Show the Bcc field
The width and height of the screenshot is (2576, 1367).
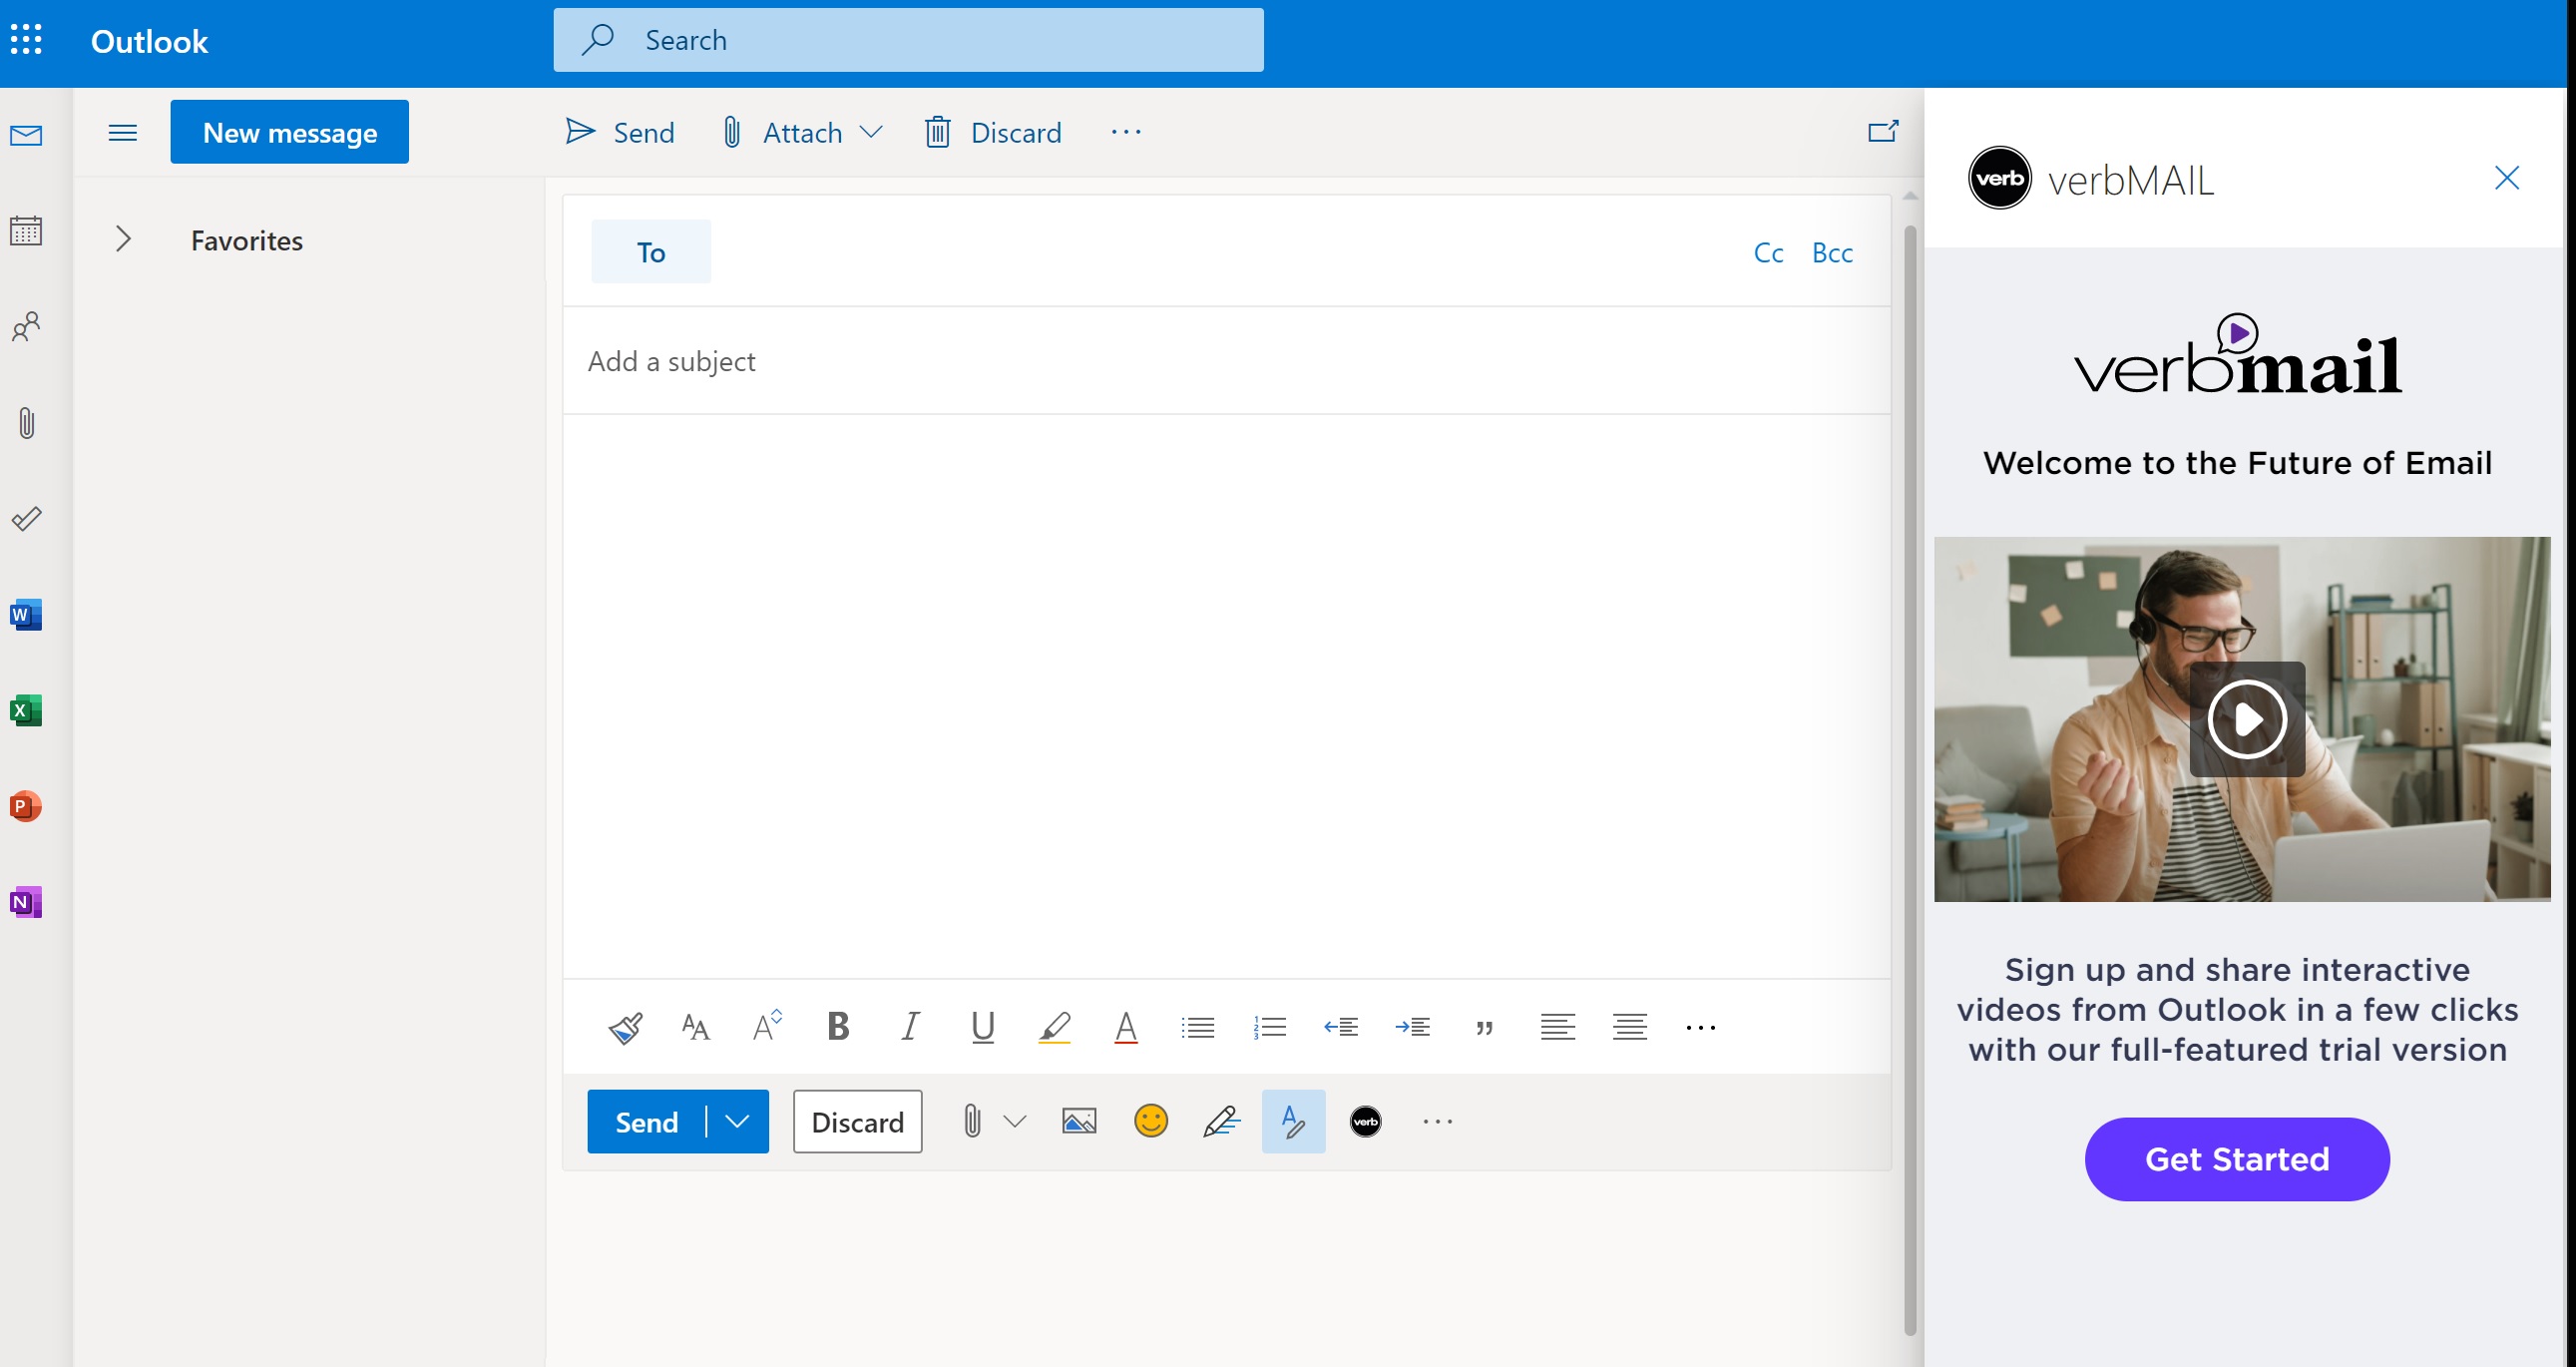(x=1832, y=252)
